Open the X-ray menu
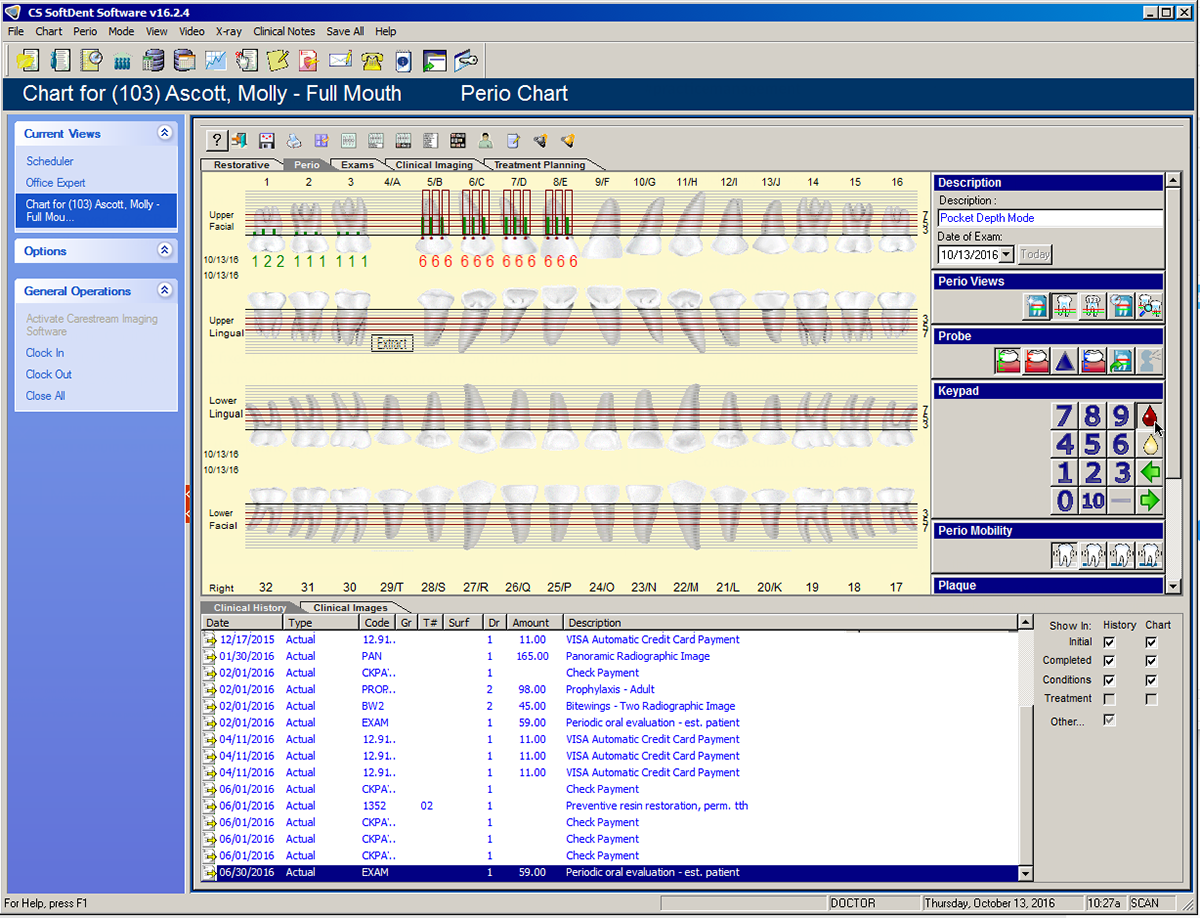 tap(228, 31)
